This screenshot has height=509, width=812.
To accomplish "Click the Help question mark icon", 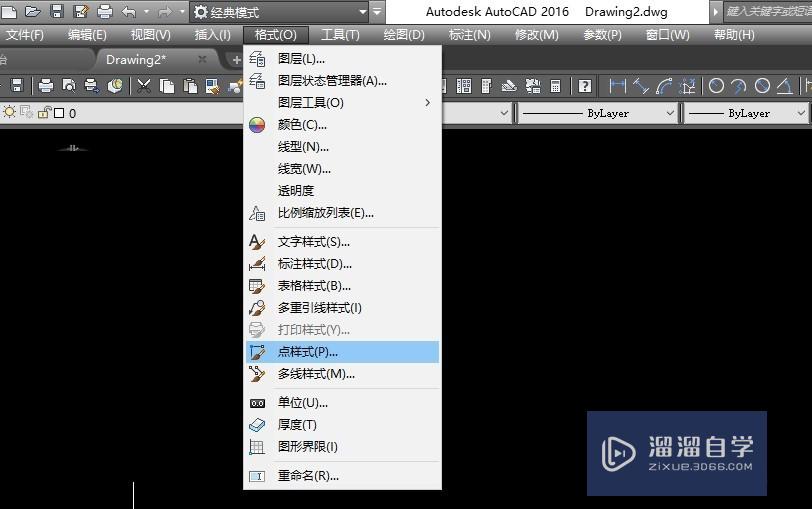I will pos(585,85).
